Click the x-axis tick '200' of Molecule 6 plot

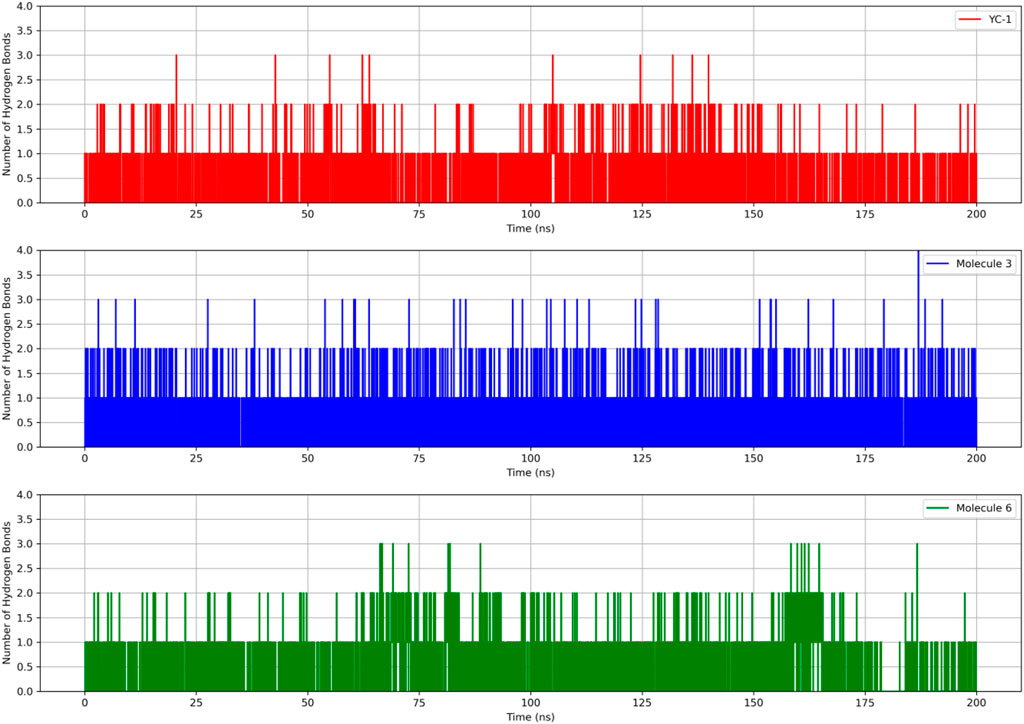977,703
